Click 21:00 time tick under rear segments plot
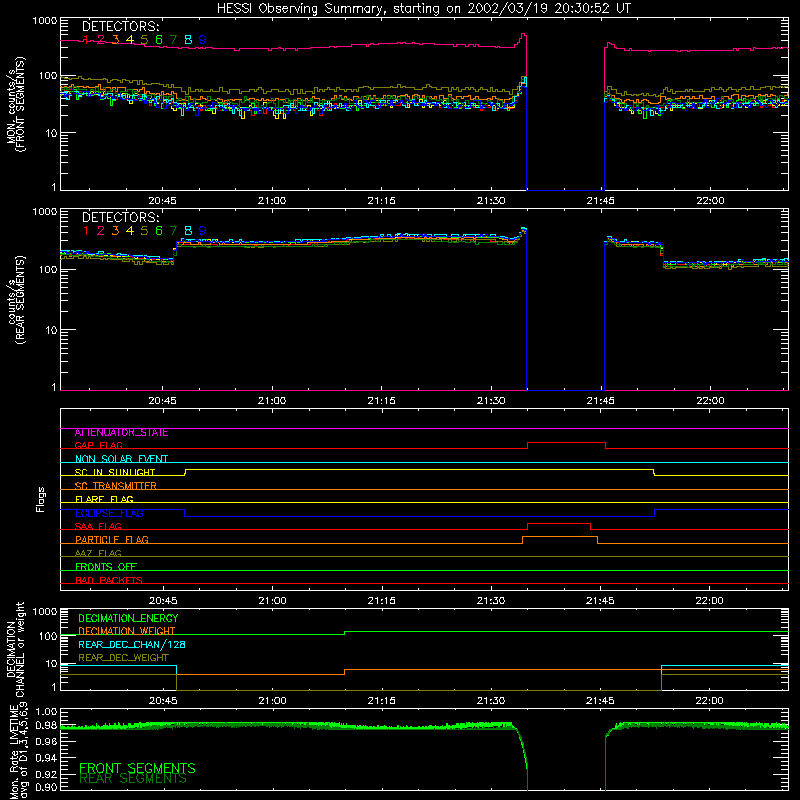Screen dimensions: 800x800 (x=272, y=401)
